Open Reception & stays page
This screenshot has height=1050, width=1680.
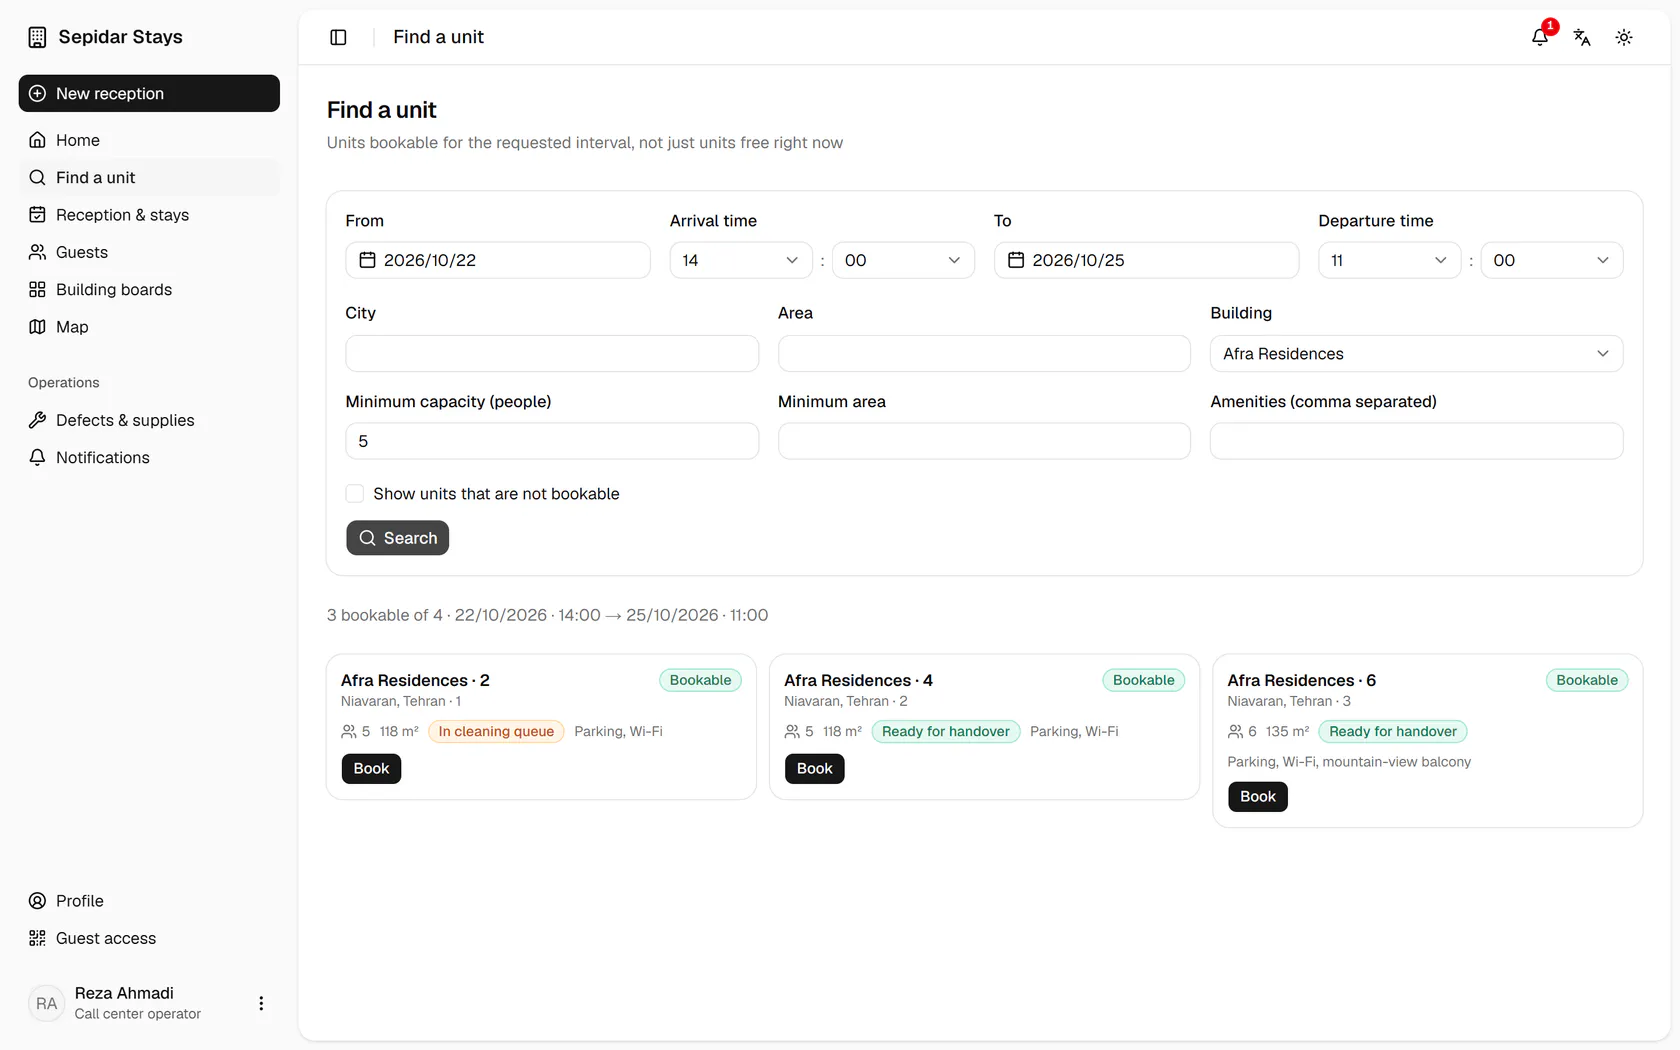[149, 215]
